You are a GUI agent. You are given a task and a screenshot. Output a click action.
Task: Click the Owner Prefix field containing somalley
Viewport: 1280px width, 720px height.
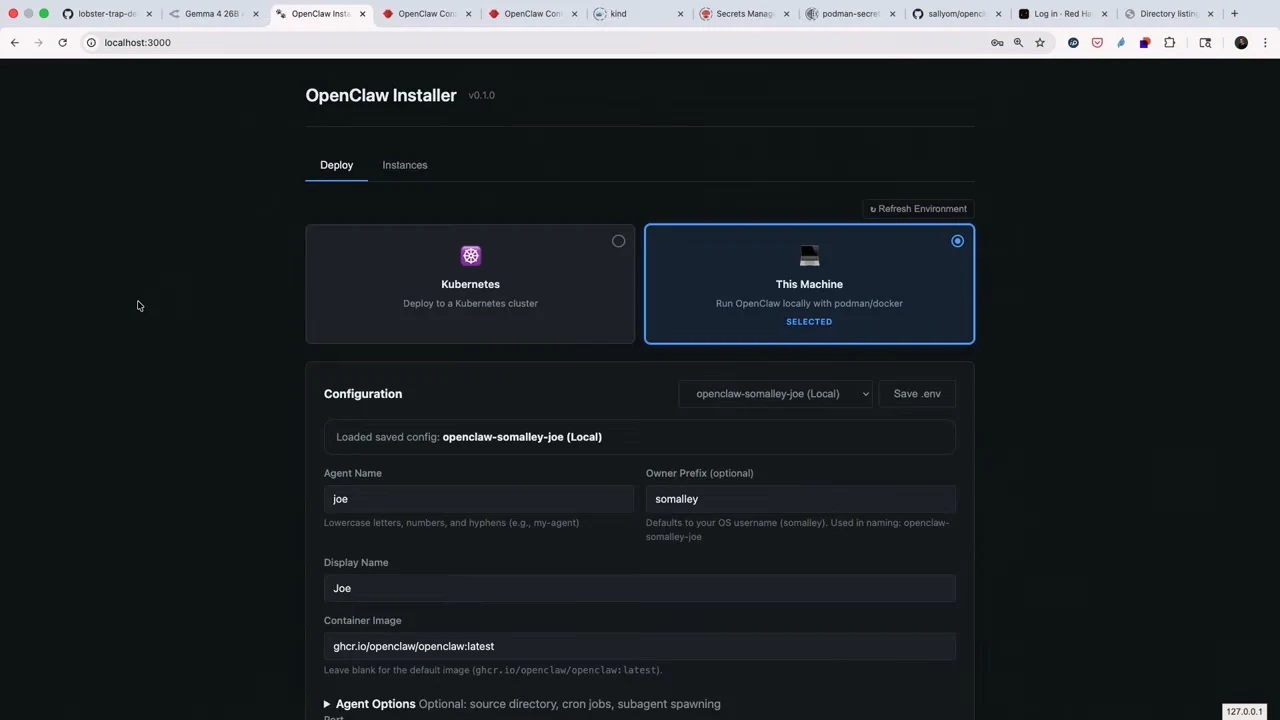pyautogui.click(x=800, y=499)
